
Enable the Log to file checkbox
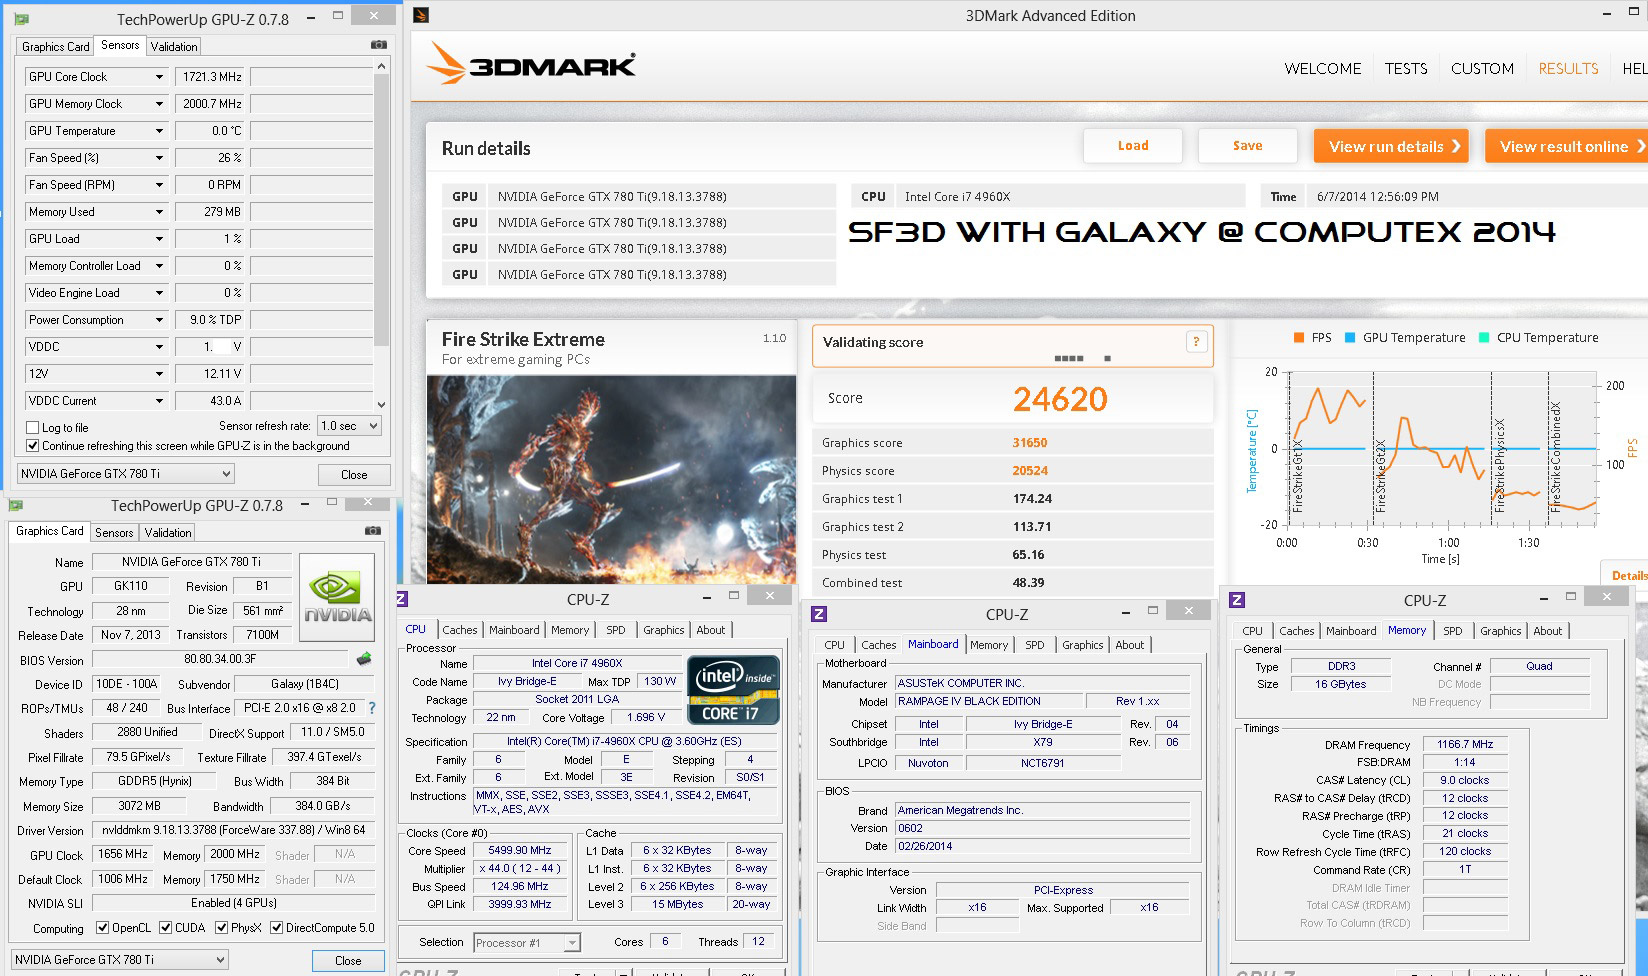(x=33, y=428)
